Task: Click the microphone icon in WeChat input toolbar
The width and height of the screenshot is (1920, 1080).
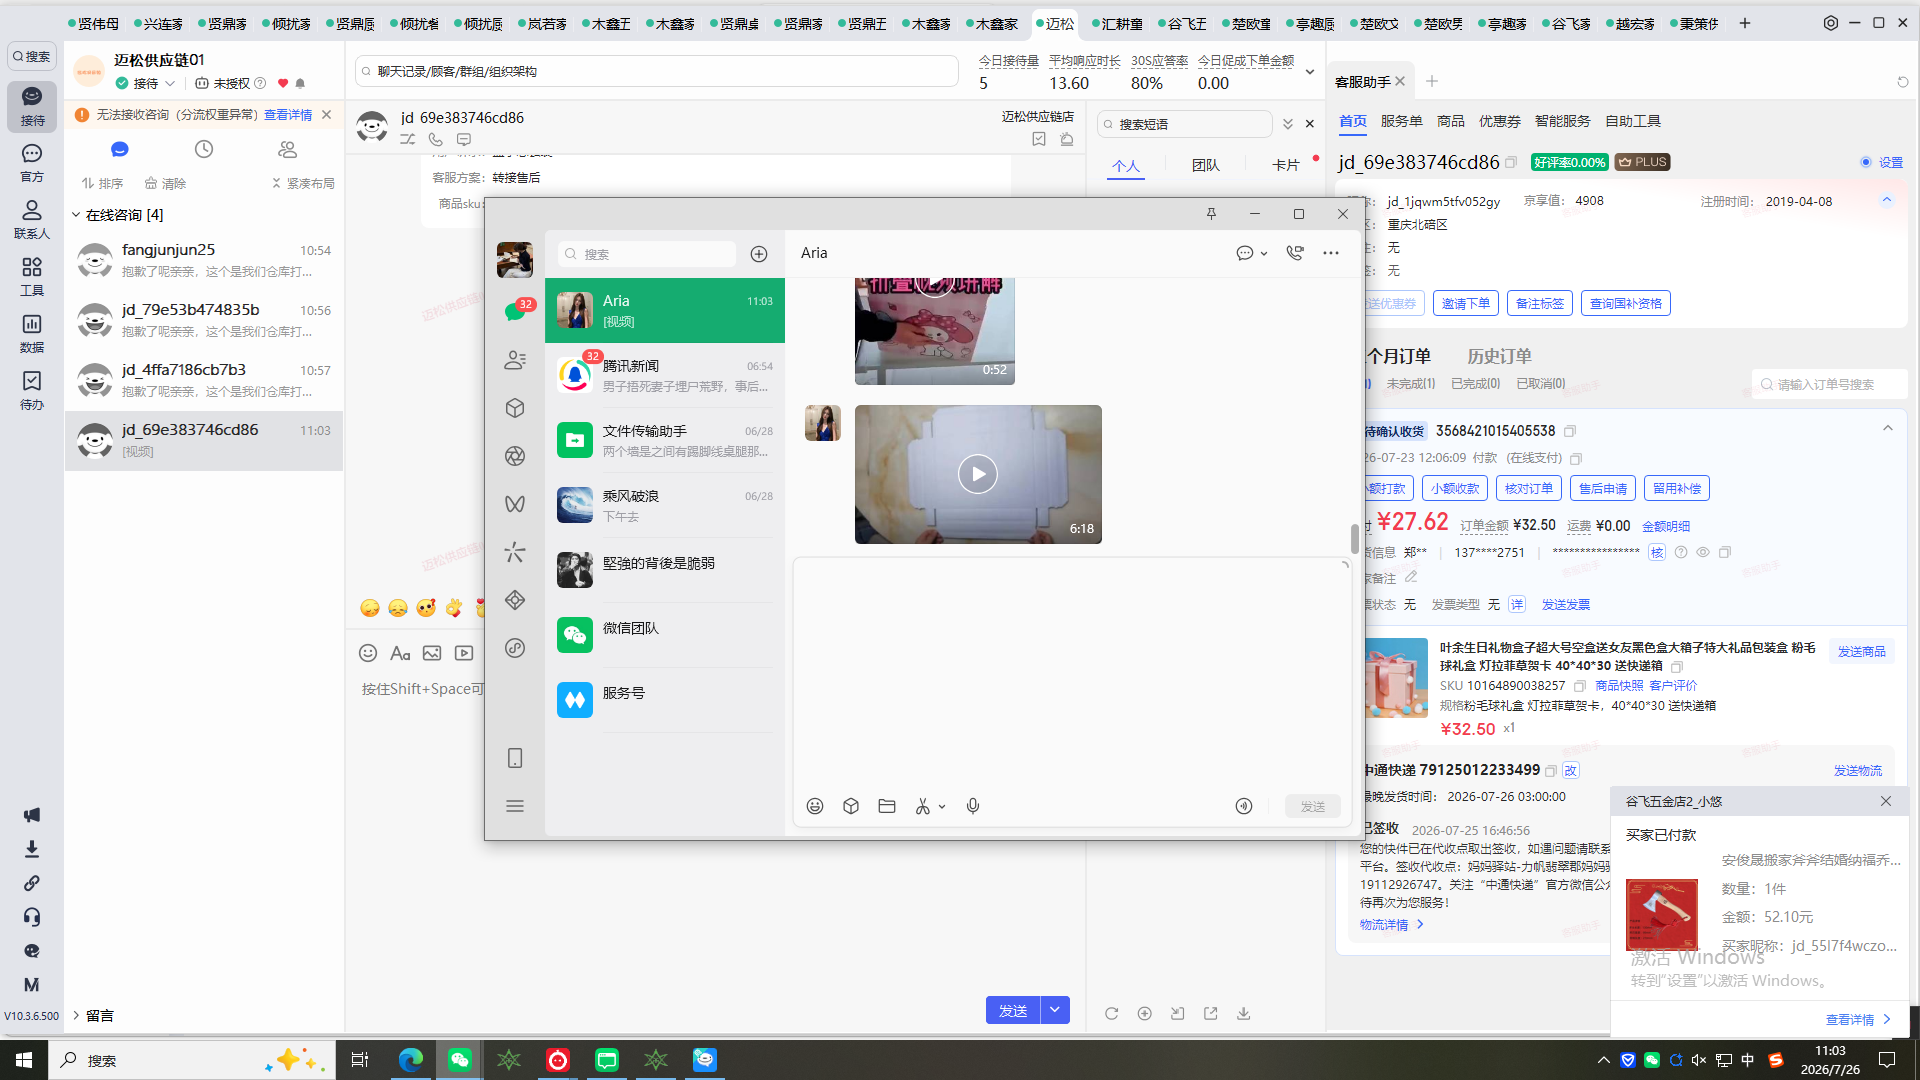Action: point(973,806)
